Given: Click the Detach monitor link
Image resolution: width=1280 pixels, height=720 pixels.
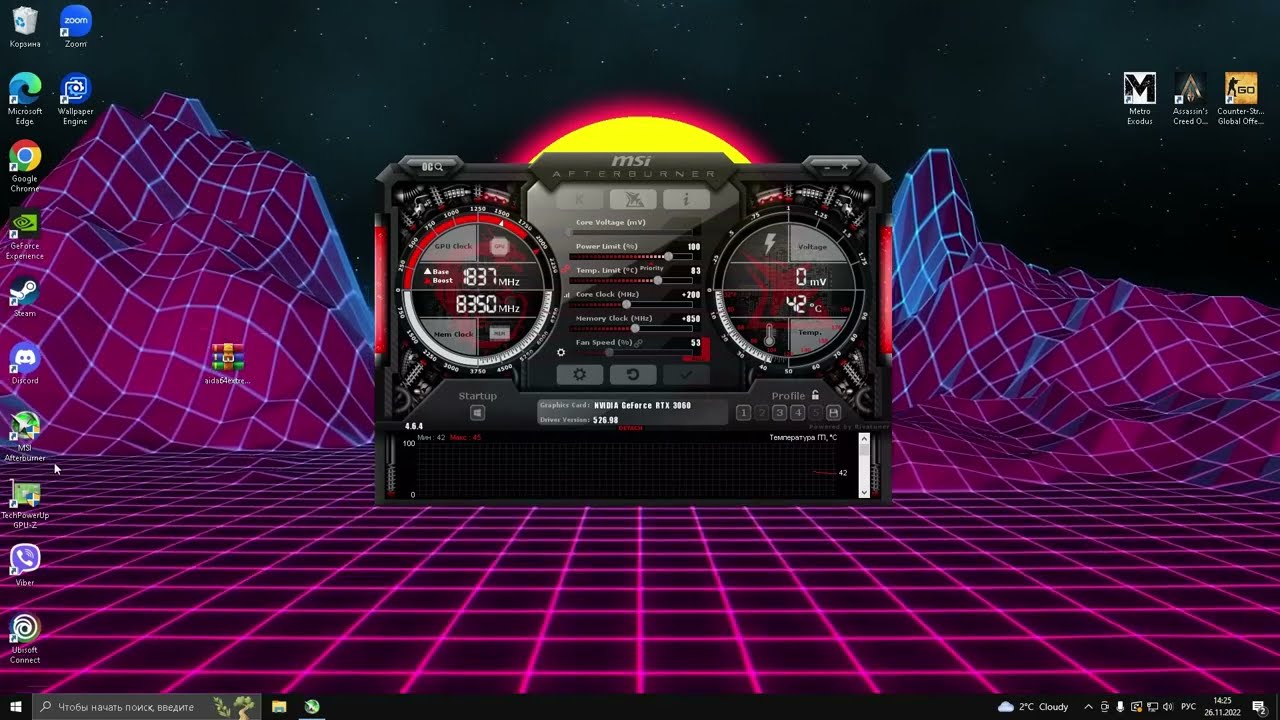Looking at the screenshot, I should pyautogui.click(x=630, y=428).
